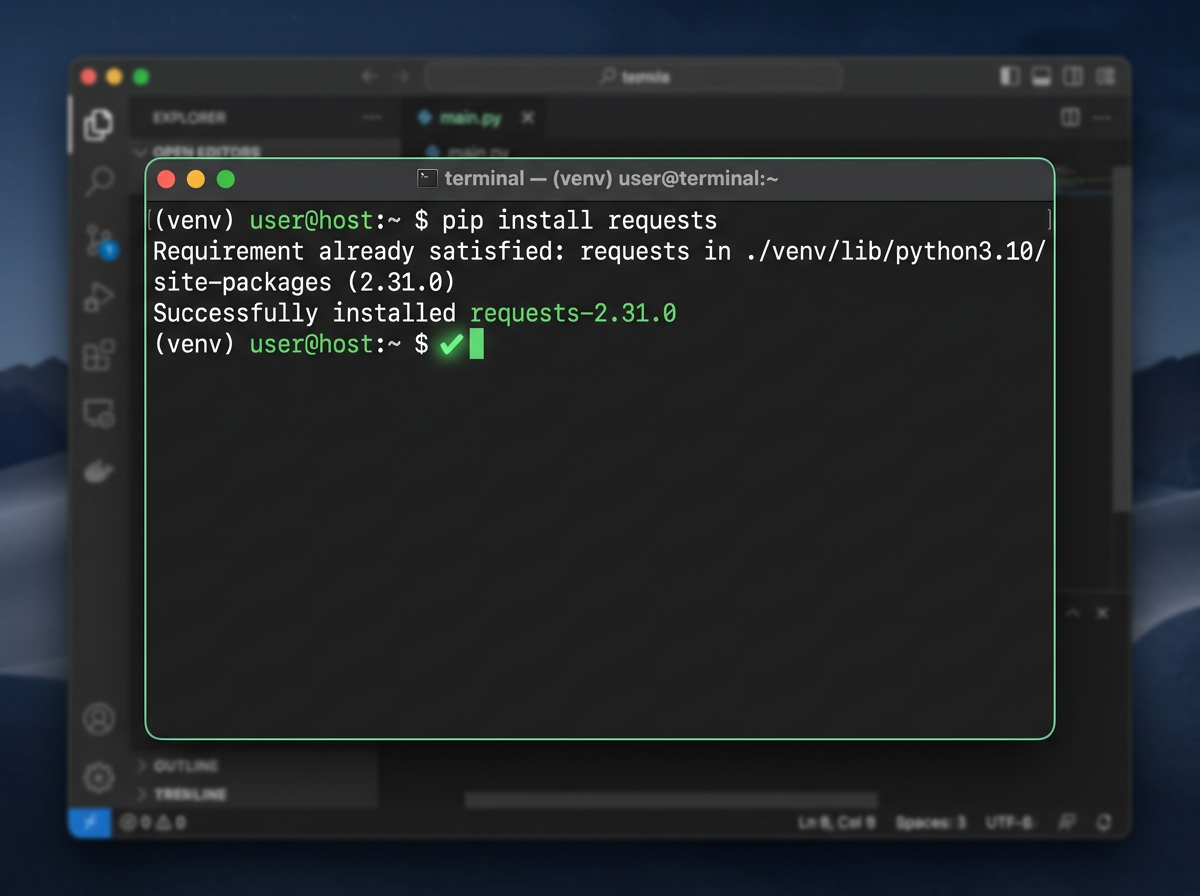Click the feedback icon in VS Code status bar
Viewport: 1200px width, 896px height.
1068,823
